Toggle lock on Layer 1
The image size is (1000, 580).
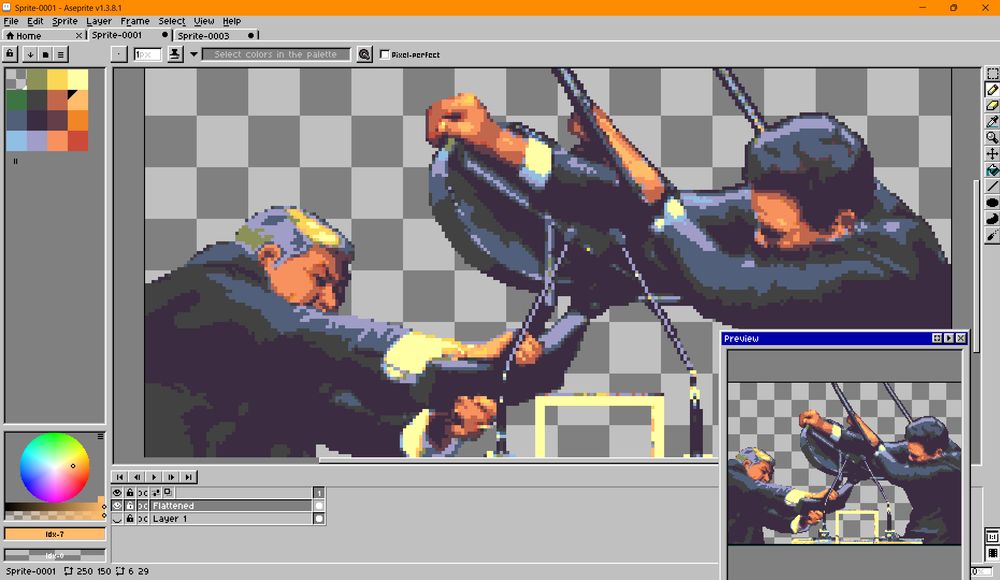tap(130, 519)
